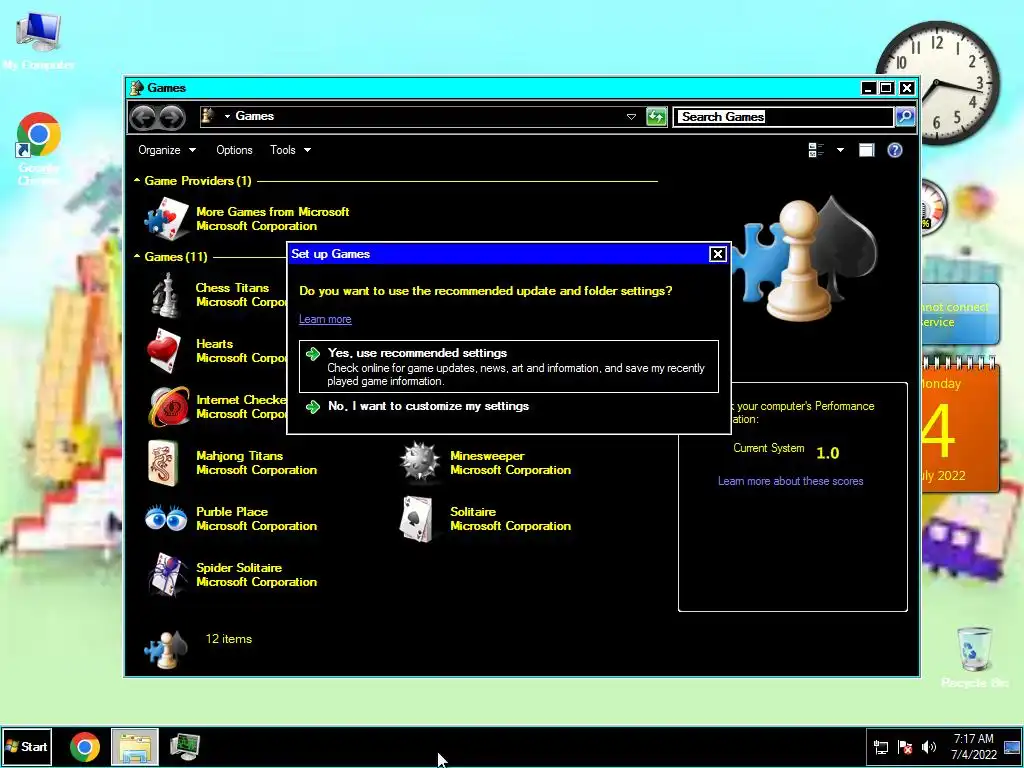Click the calendar gadget showing 4
The image size is (1024, 768).
(x=960, y=424)
